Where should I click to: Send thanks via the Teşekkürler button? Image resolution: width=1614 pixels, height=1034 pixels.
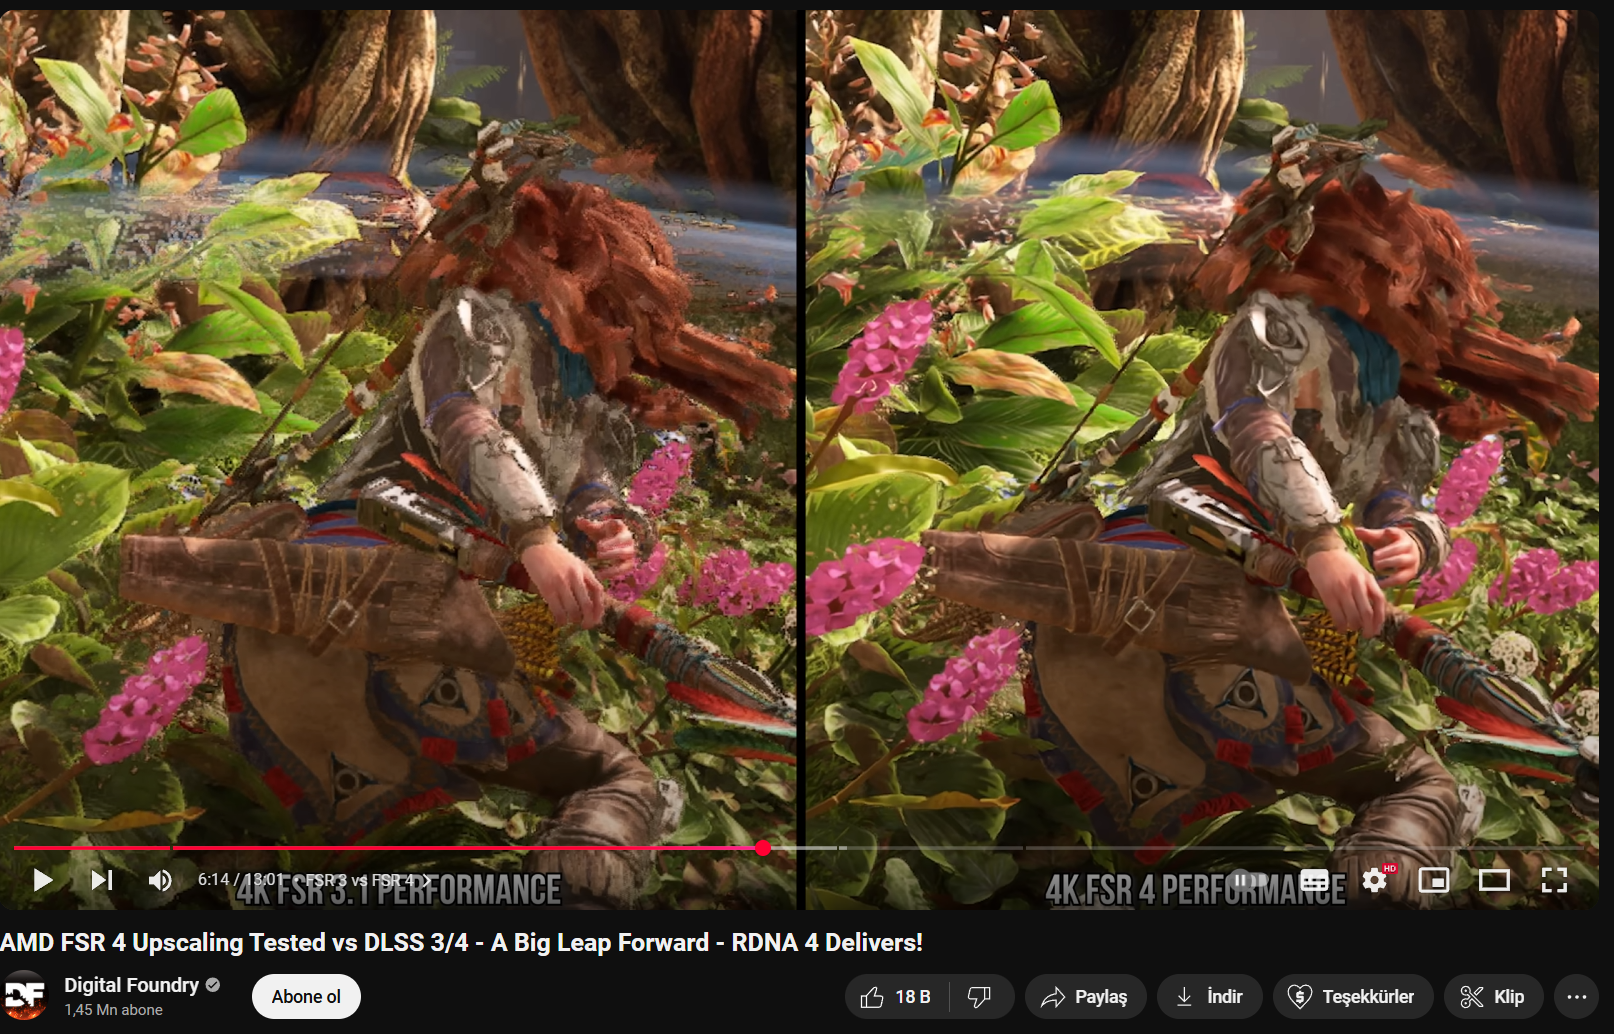tap(1352, 997)
